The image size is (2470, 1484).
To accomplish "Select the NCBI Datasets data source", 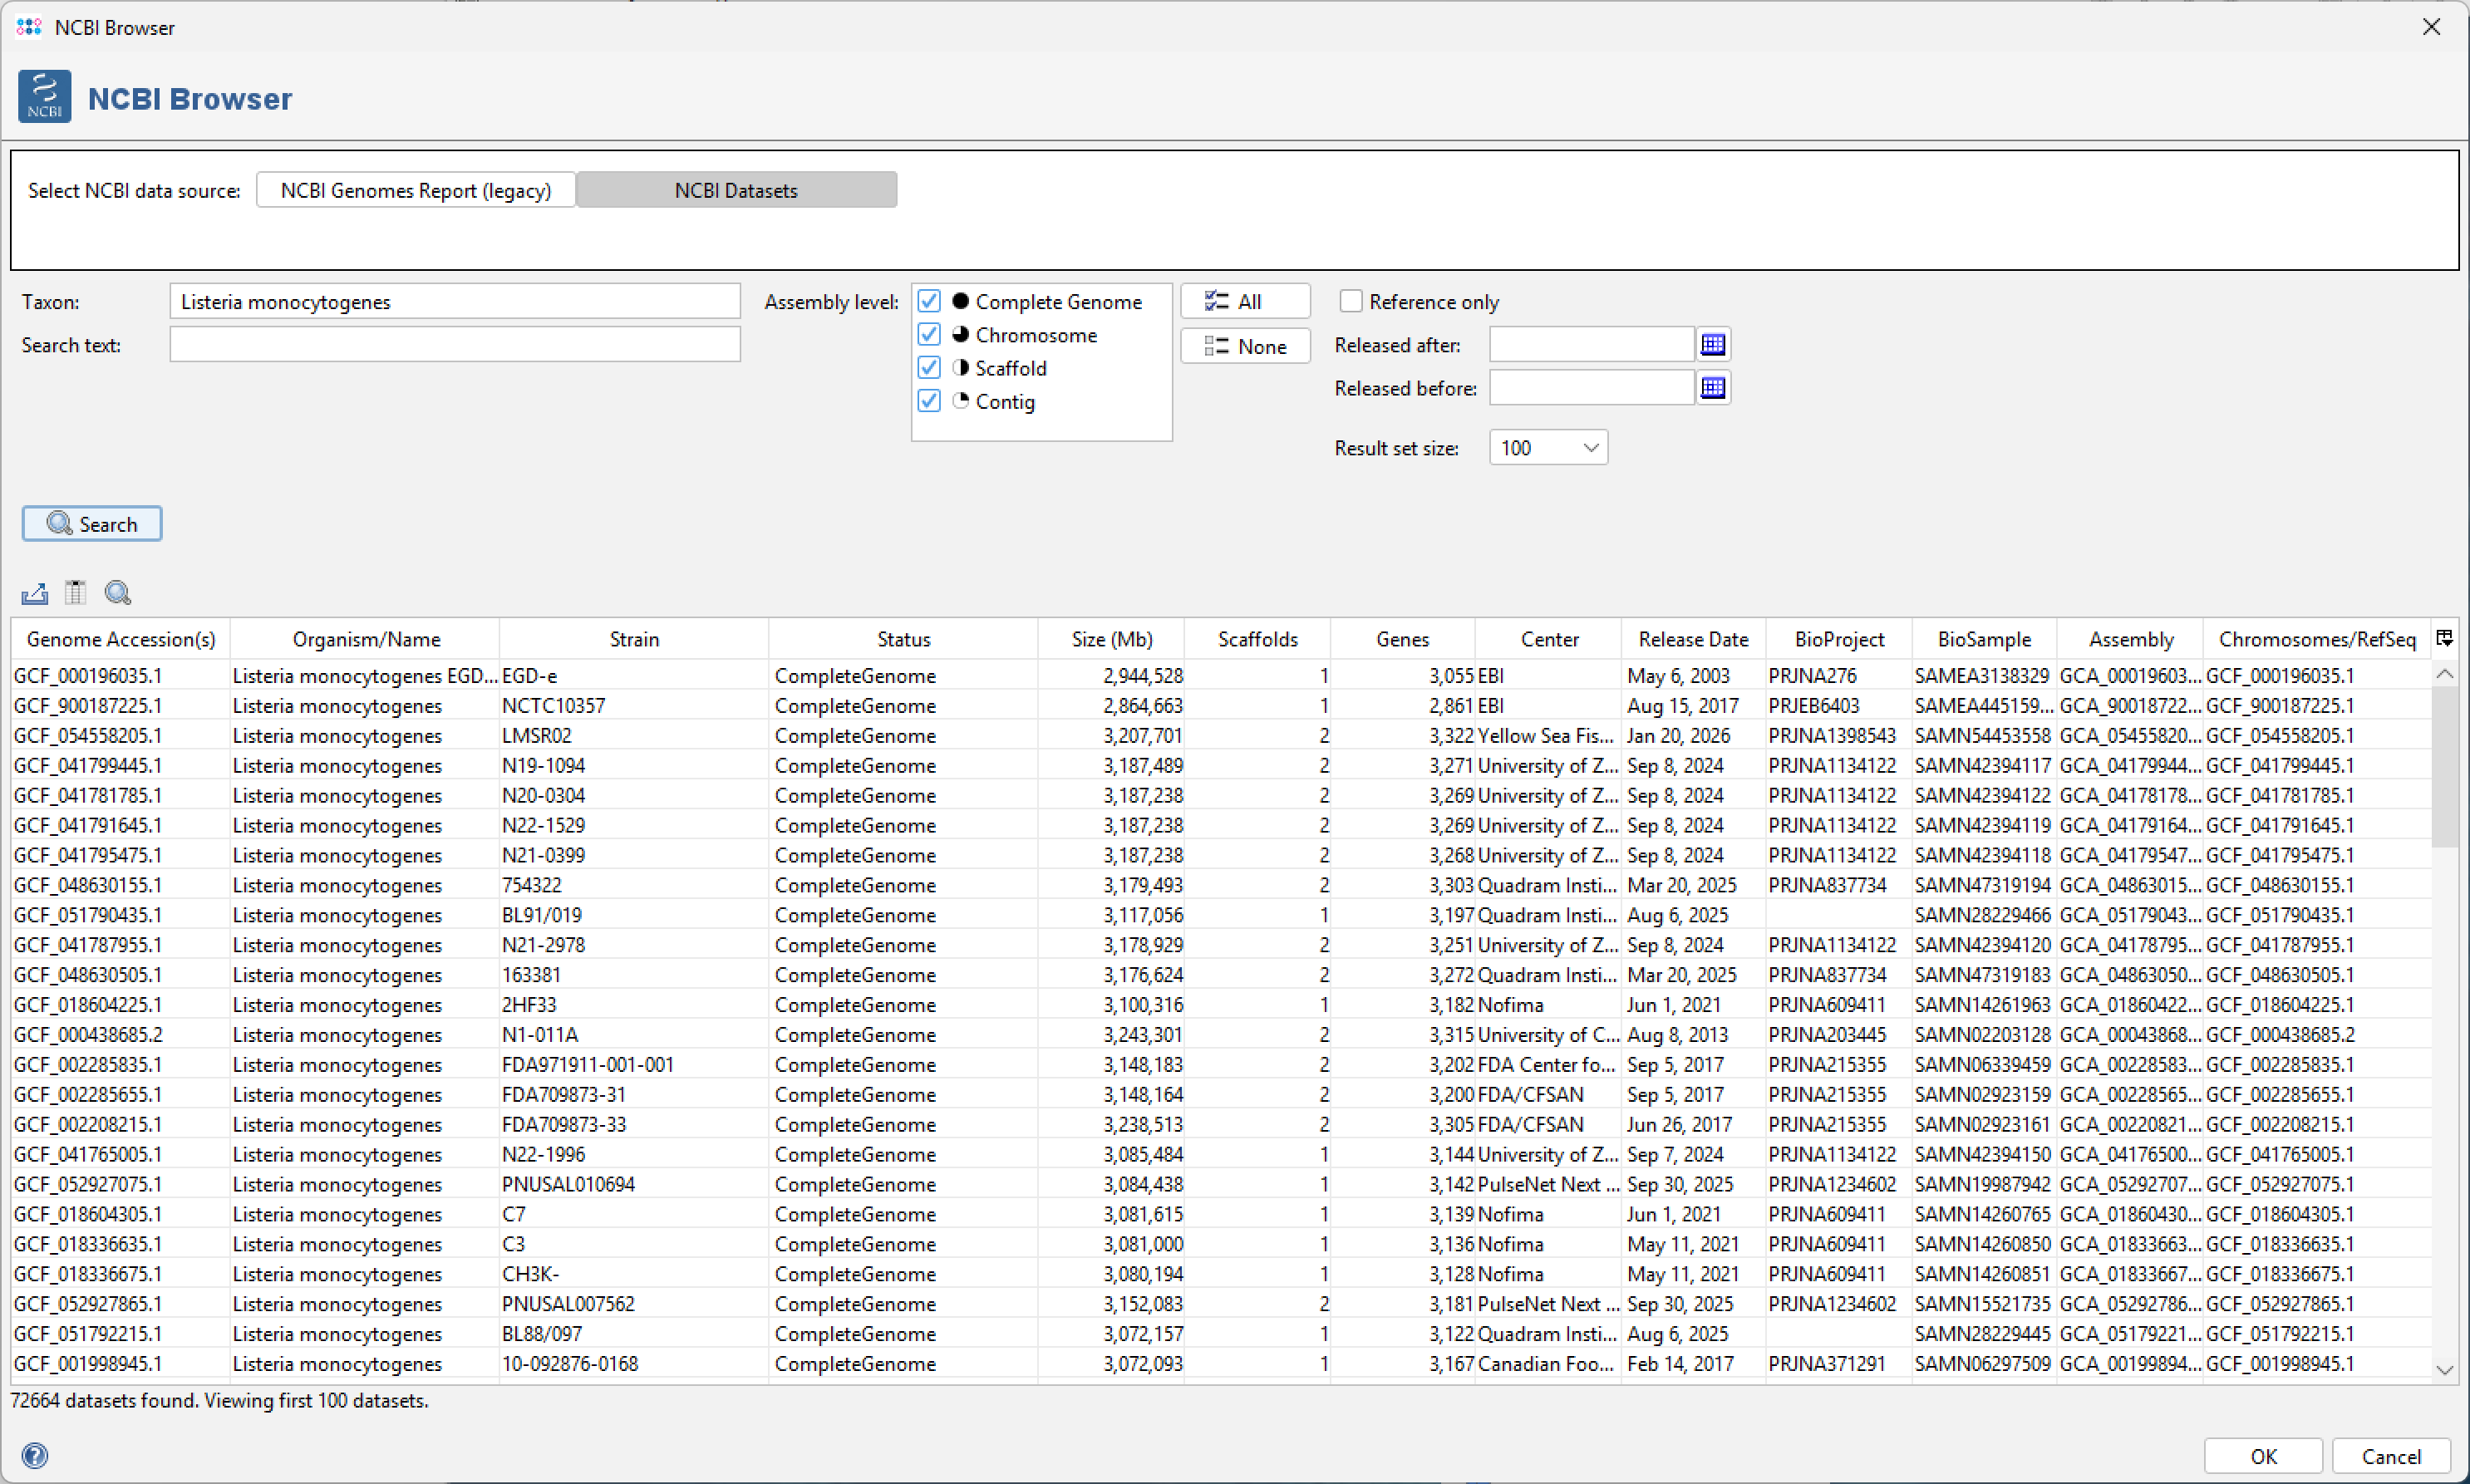I will click(736, 190).
